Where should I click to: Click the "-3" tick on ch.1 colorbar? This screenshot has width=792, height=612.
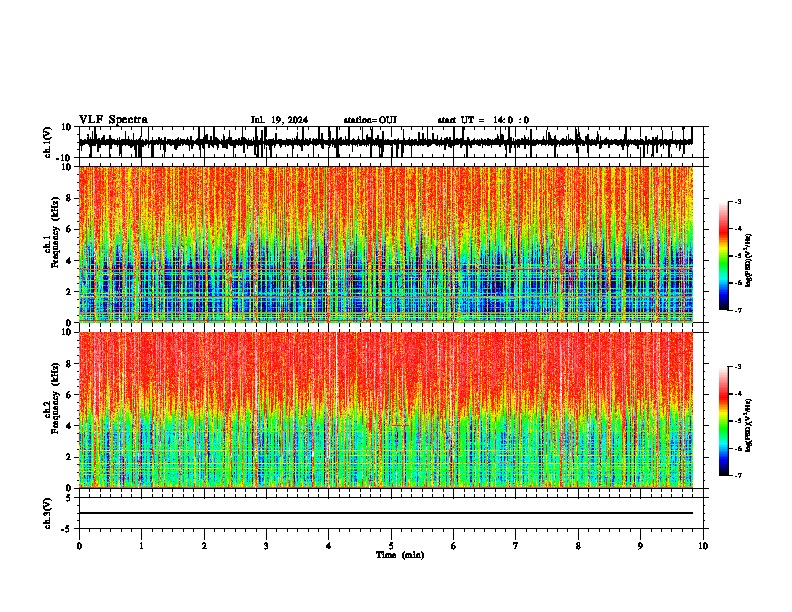[737, 202]
